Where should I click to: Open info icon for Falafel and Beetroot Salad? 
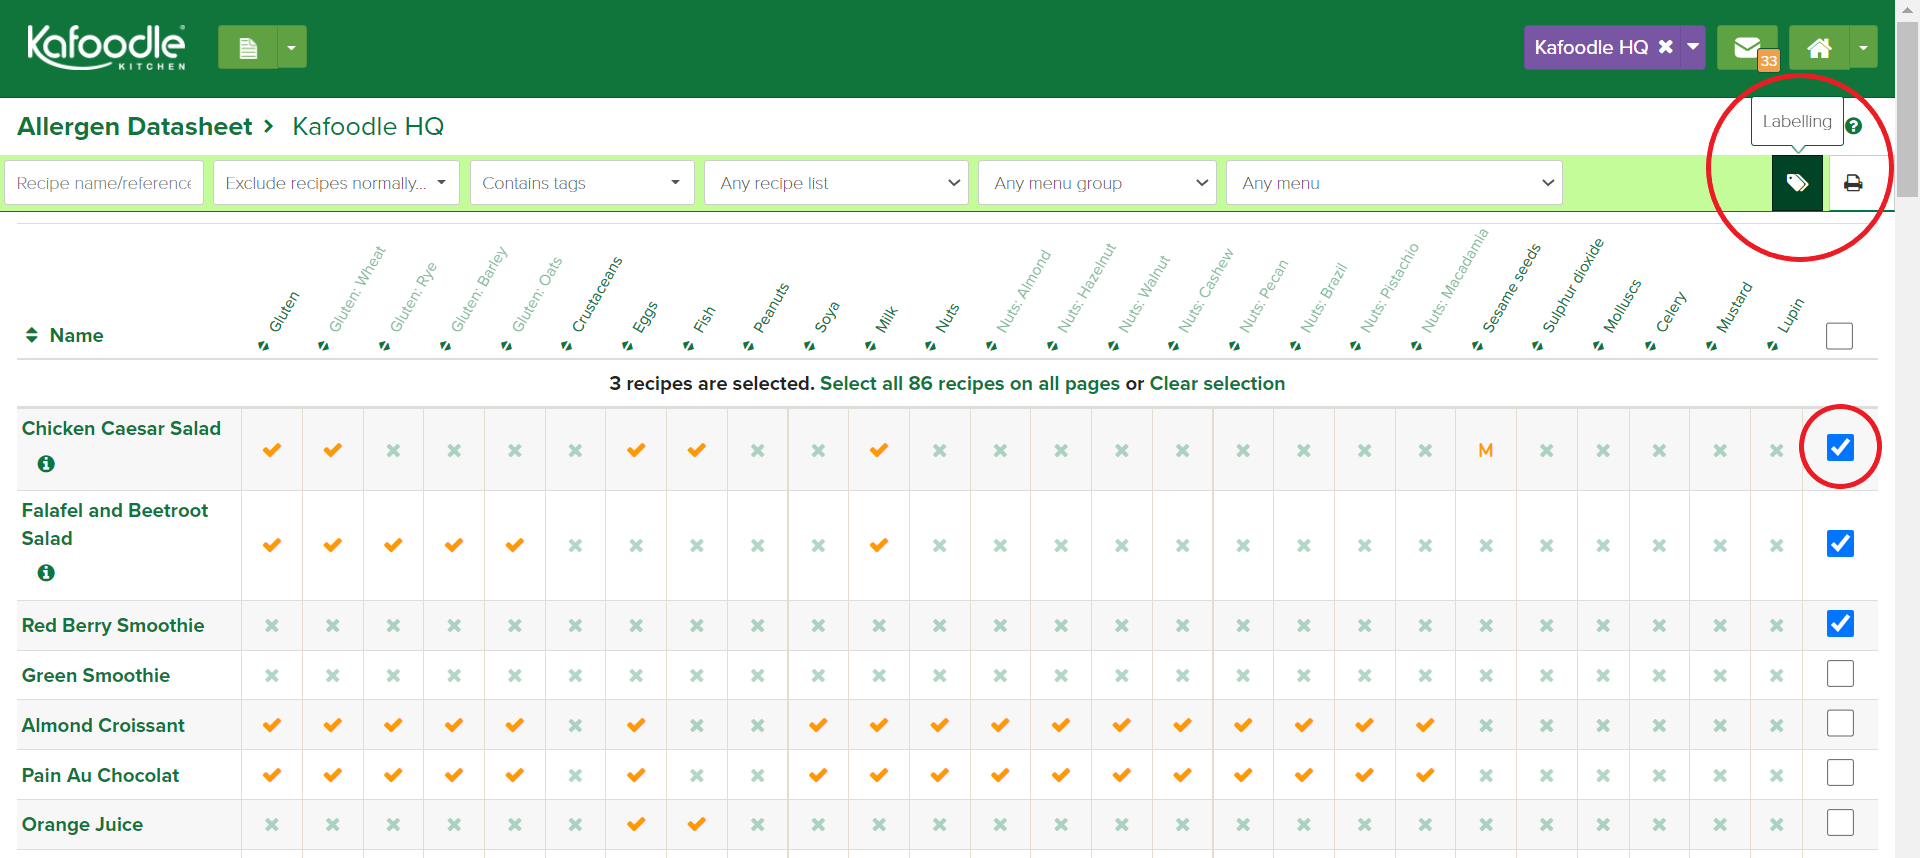point(46,573)
